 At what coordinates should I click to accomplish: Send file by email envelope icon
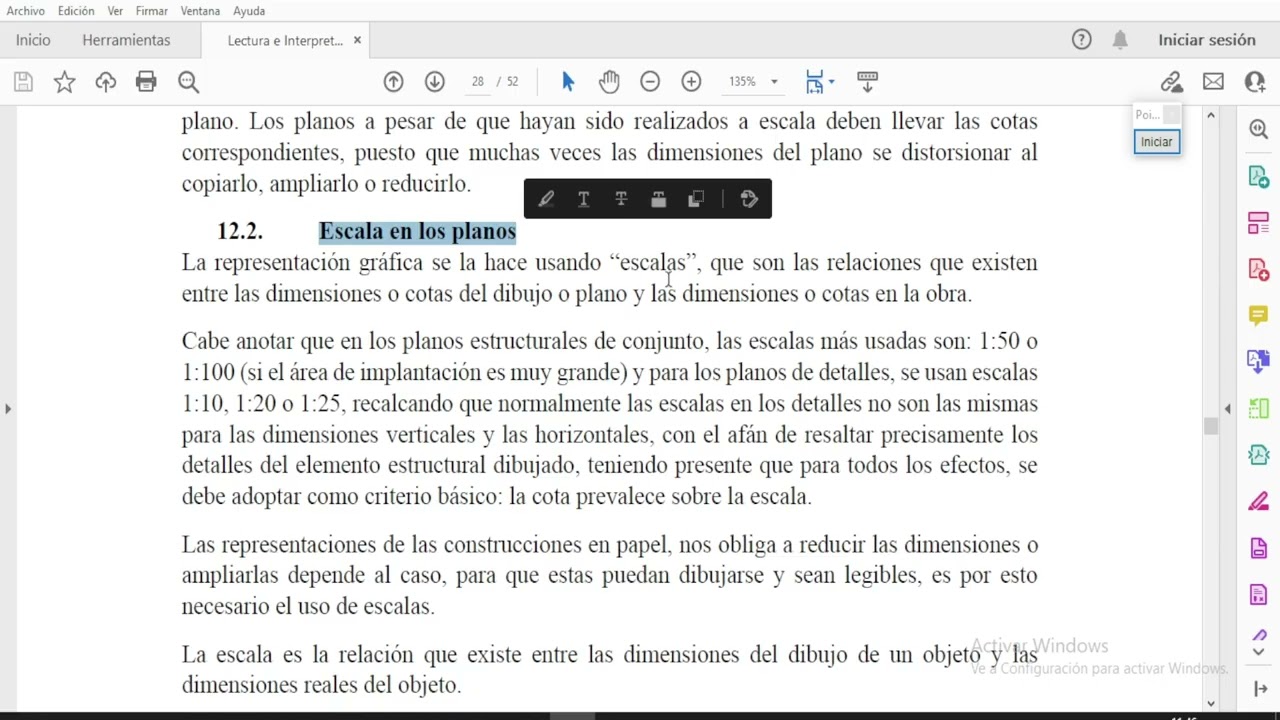[x=1213, y=82]
